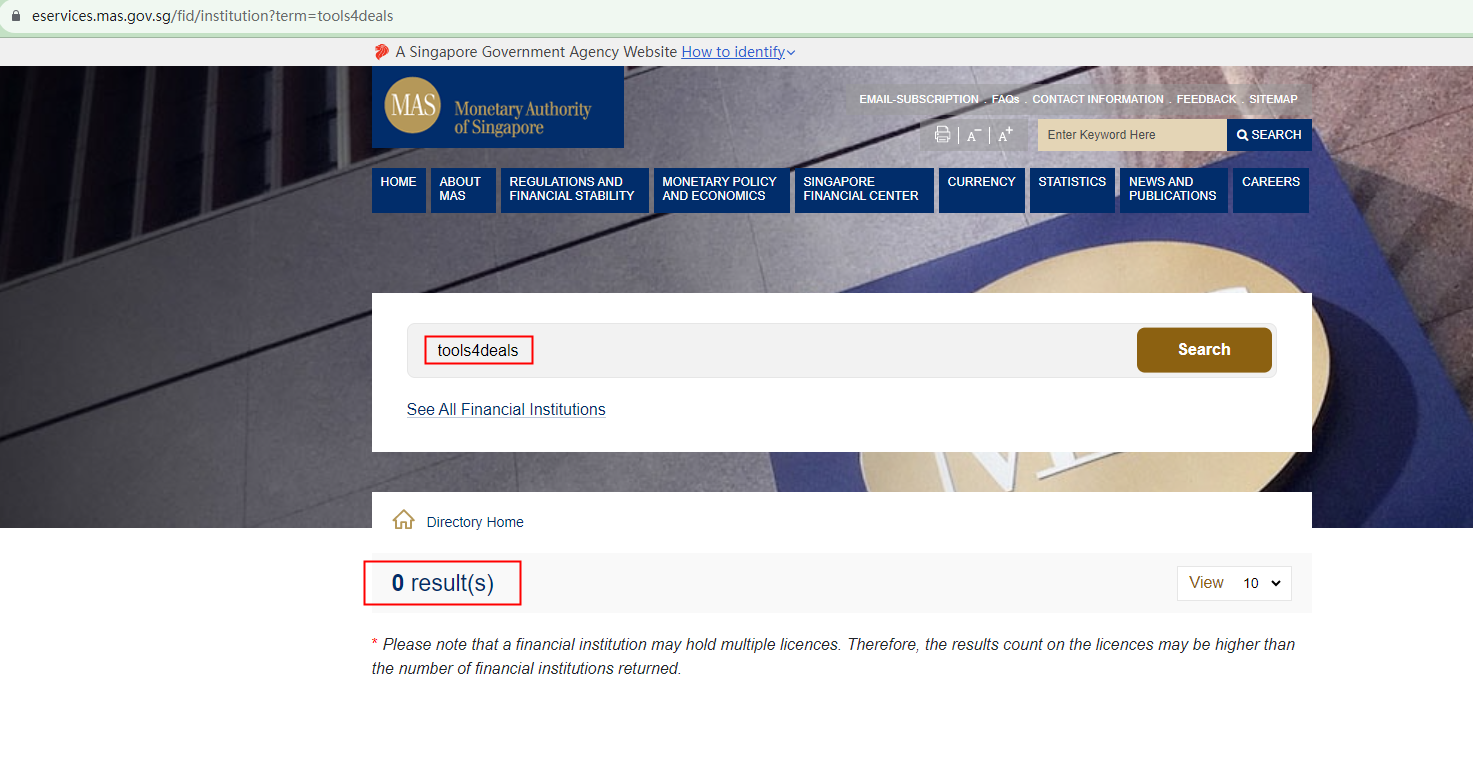Open the FAQs link
This screenshot has height=766, width=1473.
1006,99
